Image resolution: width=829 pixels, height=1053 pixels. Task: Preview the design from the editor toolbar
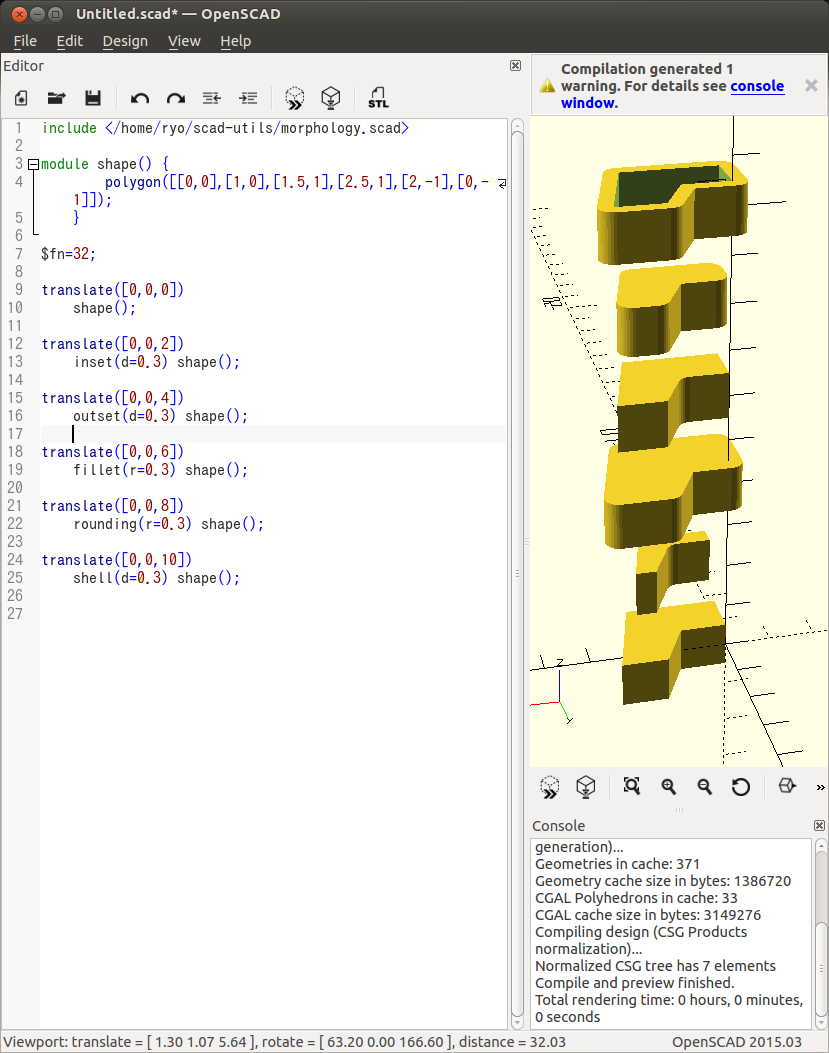pos(294,97)
